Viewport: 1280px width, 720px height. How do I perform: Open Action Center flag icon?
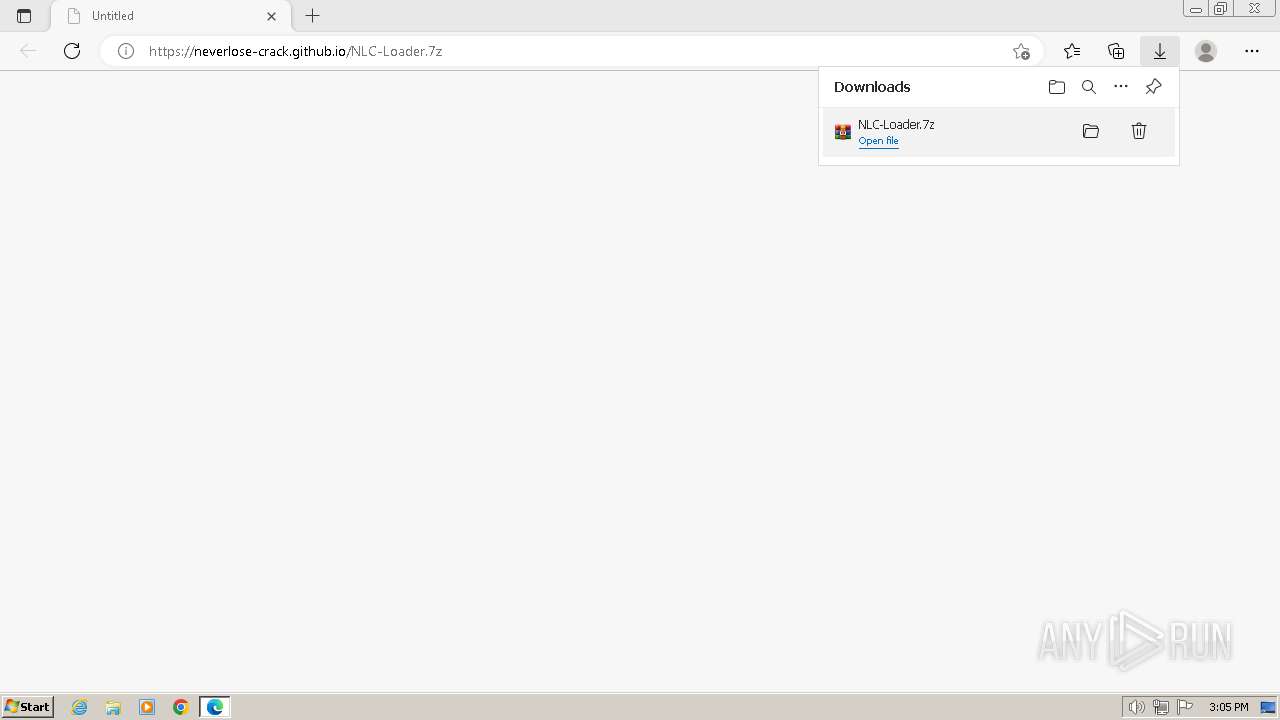coord(1185,707)
